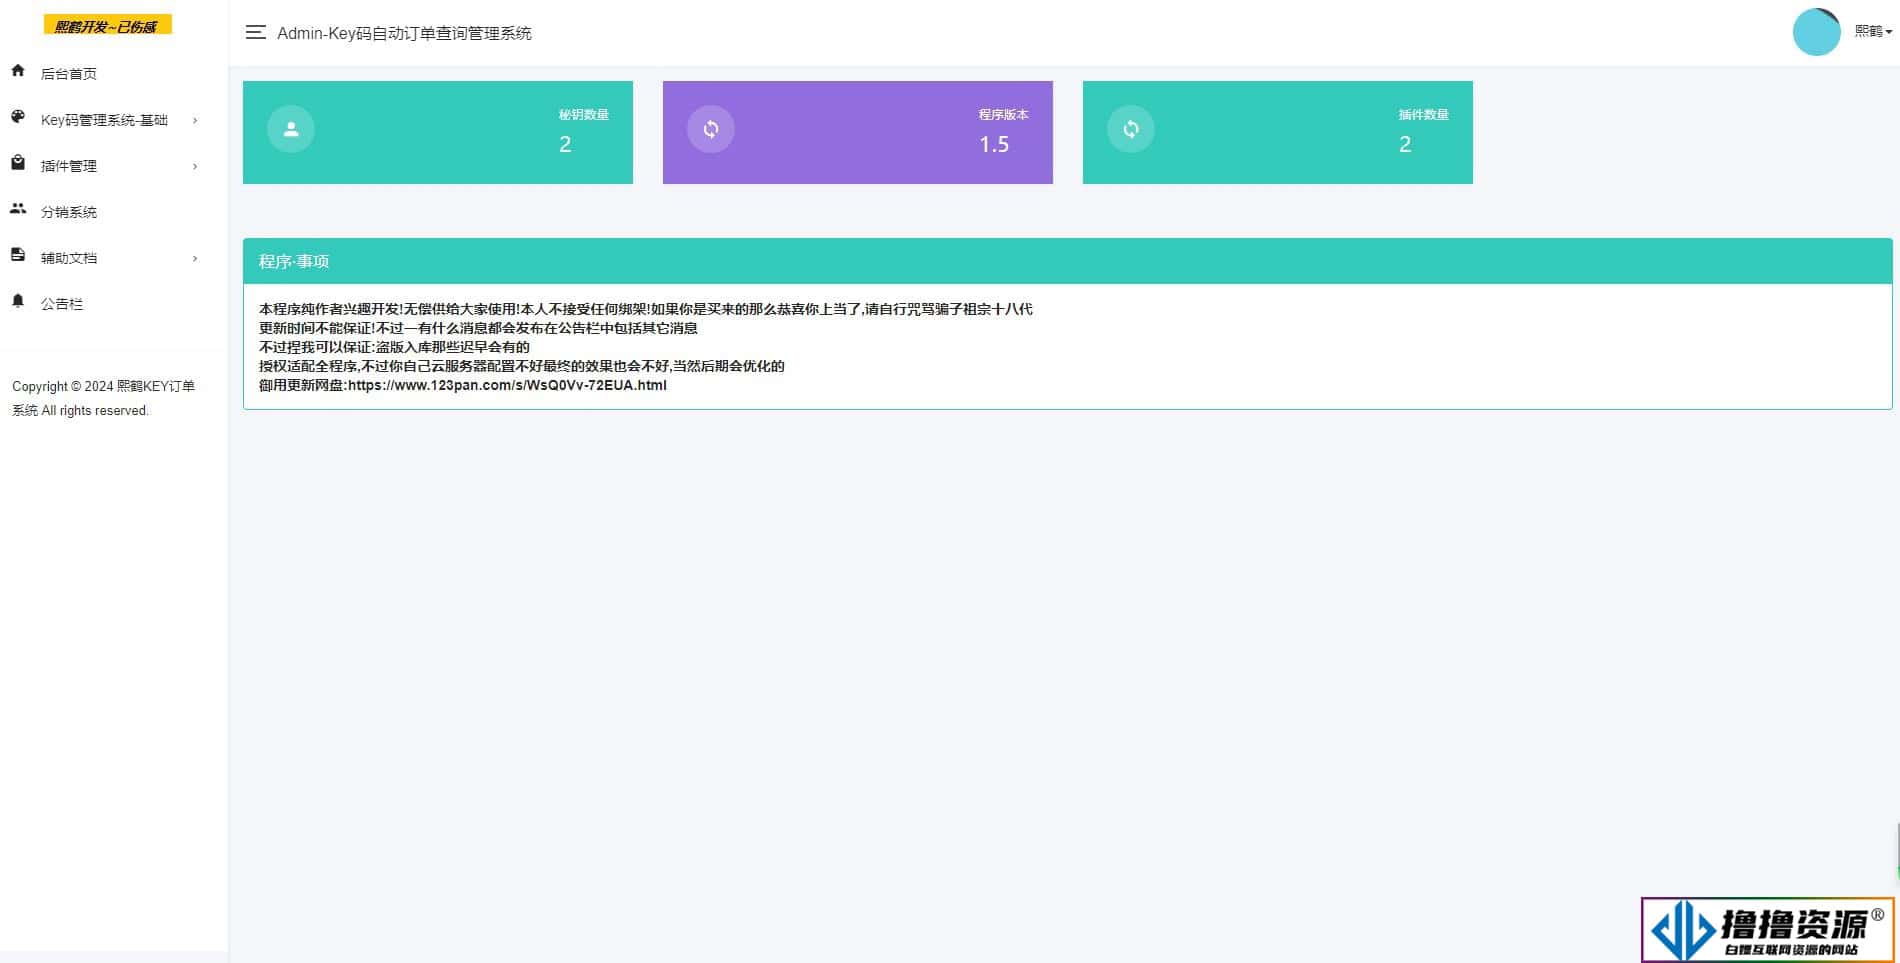The image size is (1900, 963).
Task: Click the line starting 本程序纯作者兴趣开发
Action: point(645,309)
